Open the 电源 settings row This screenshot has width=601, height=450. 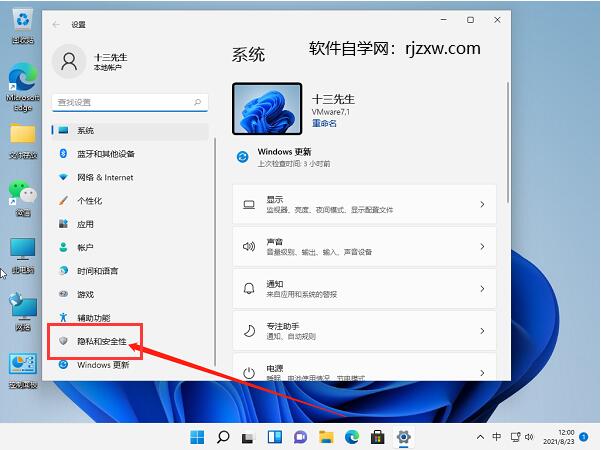(365, 367)
